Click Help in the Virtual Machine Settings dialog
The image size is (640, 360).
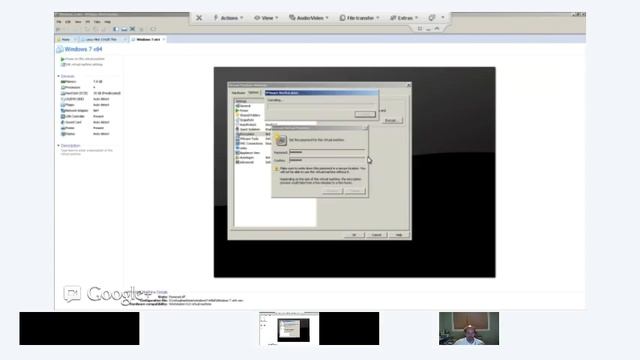click(x=399, y=235)
